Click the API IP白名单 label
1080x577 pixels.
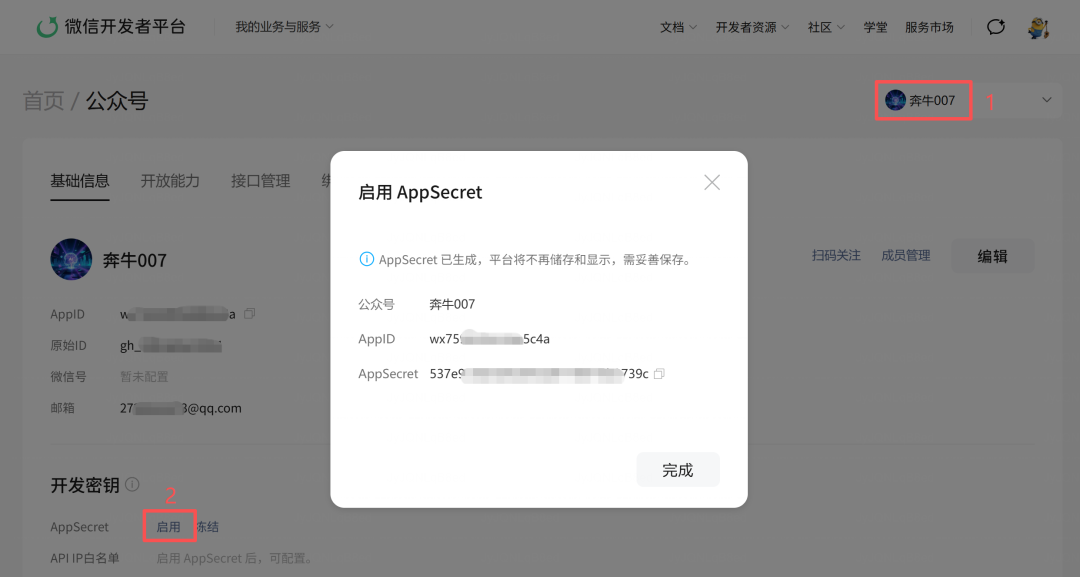85,558
